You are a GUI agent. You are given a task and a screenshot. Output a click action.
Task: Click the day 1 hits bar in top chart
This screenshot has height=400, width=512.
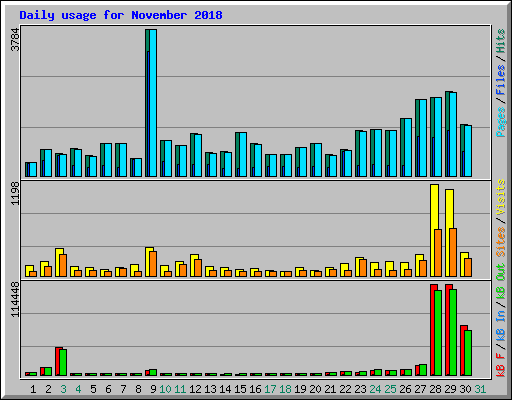pyautogui.click(x=27, y=169)
